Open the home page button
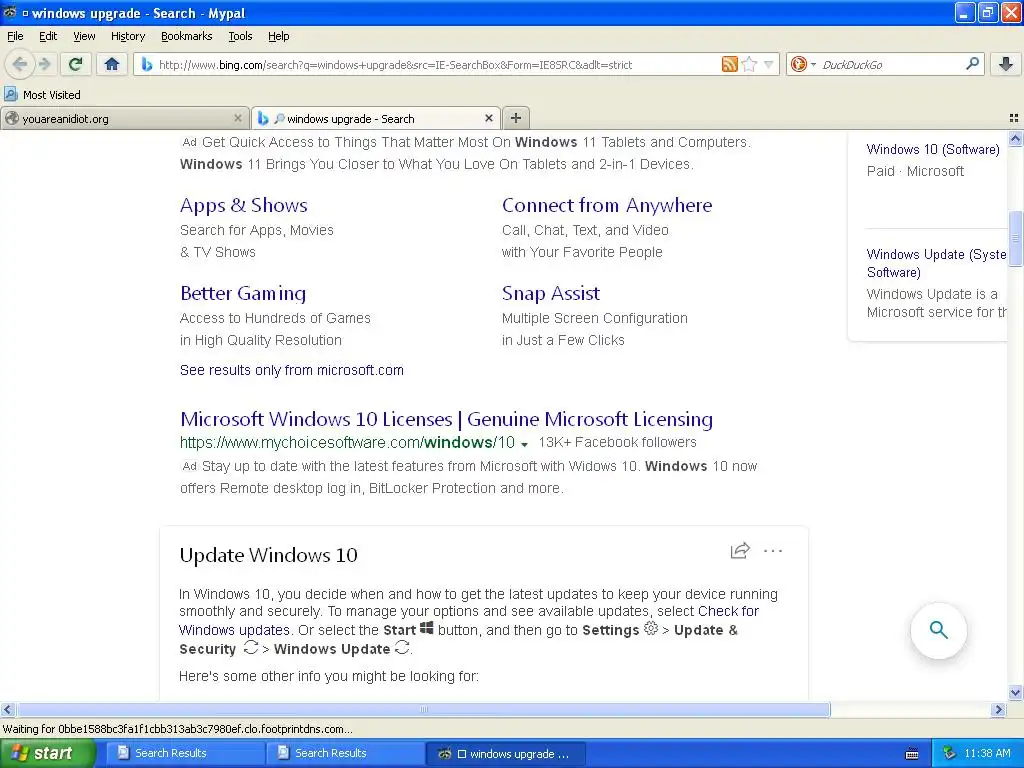 click(112, 64)
